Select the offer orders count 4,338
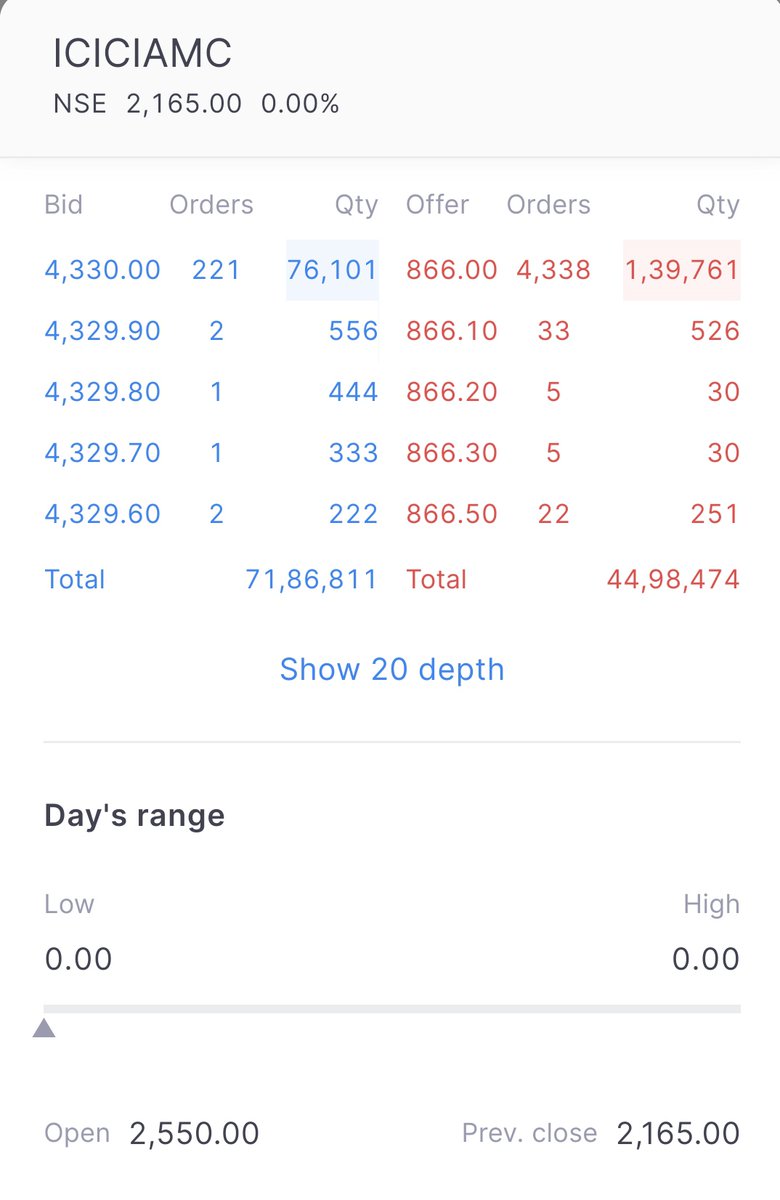Screen dimensions: 780x1200 point(554,270)
